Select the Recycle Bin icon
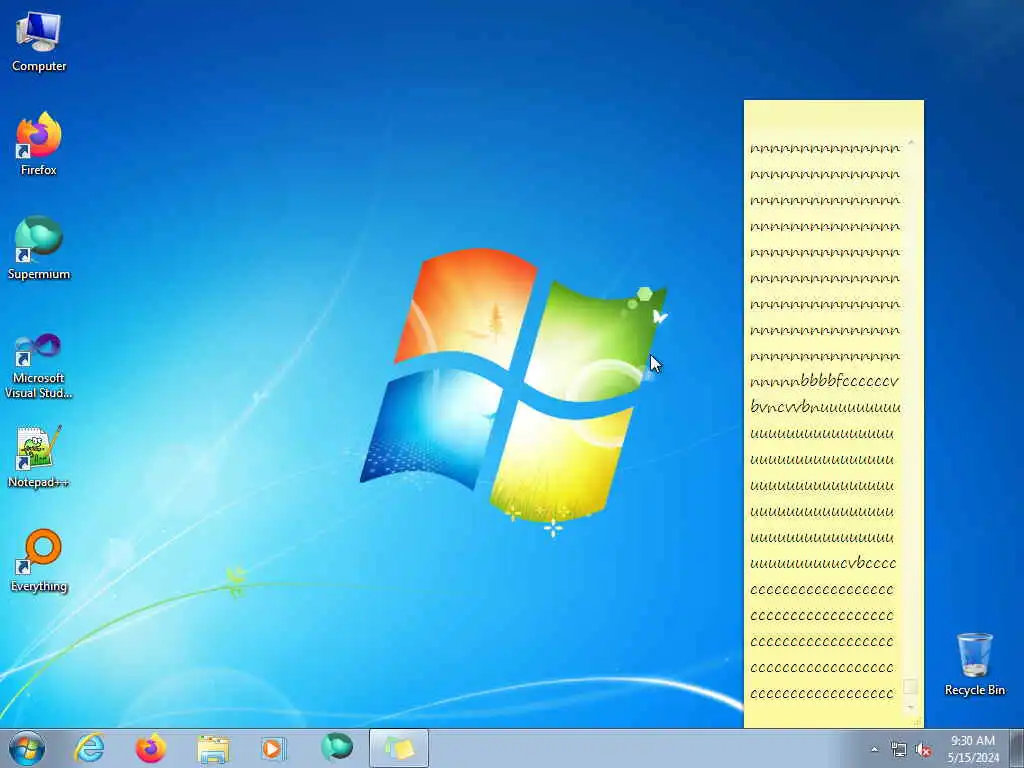This screenshot has width=1024, height=768. pos(974,664)
